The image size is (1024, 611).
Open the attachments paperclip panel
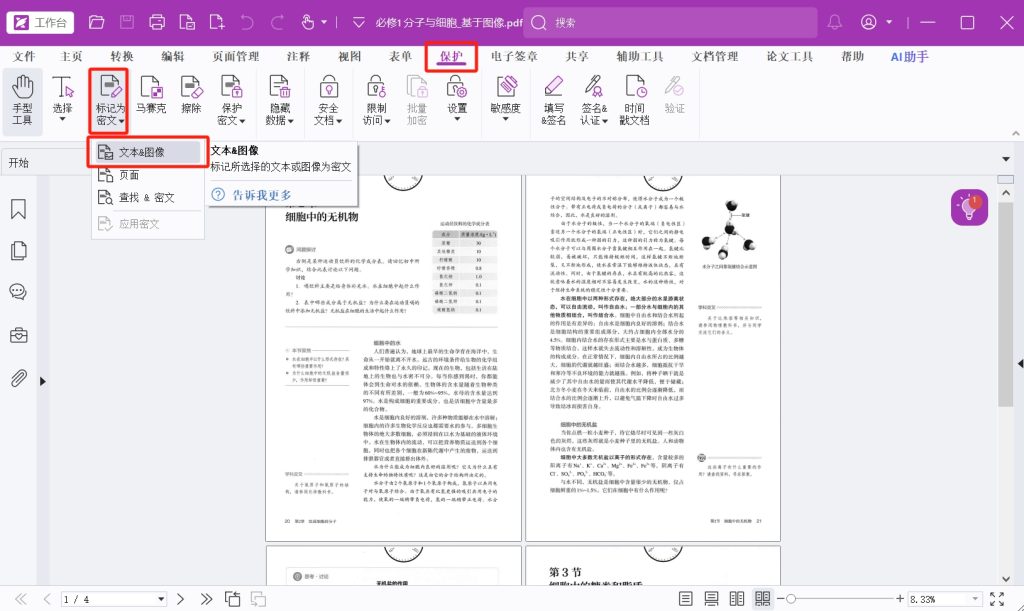(18, 378)
